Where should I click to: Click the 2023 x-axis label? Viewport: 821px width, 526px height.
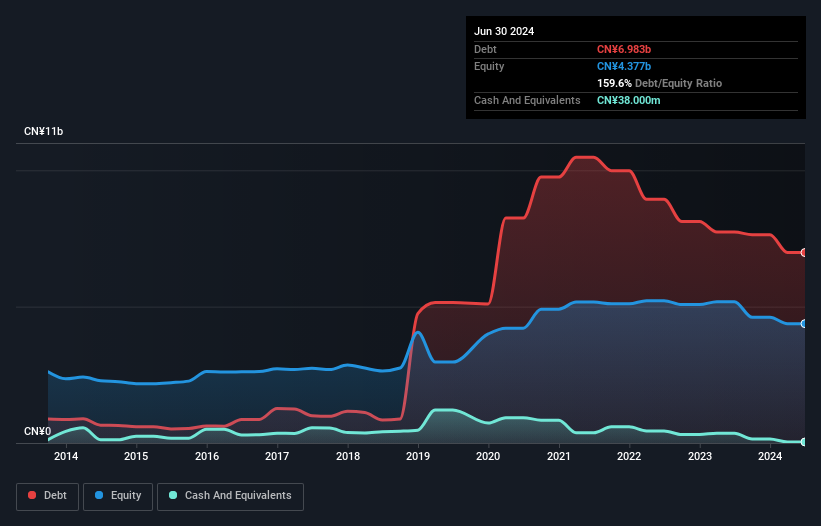click(700, 456)
